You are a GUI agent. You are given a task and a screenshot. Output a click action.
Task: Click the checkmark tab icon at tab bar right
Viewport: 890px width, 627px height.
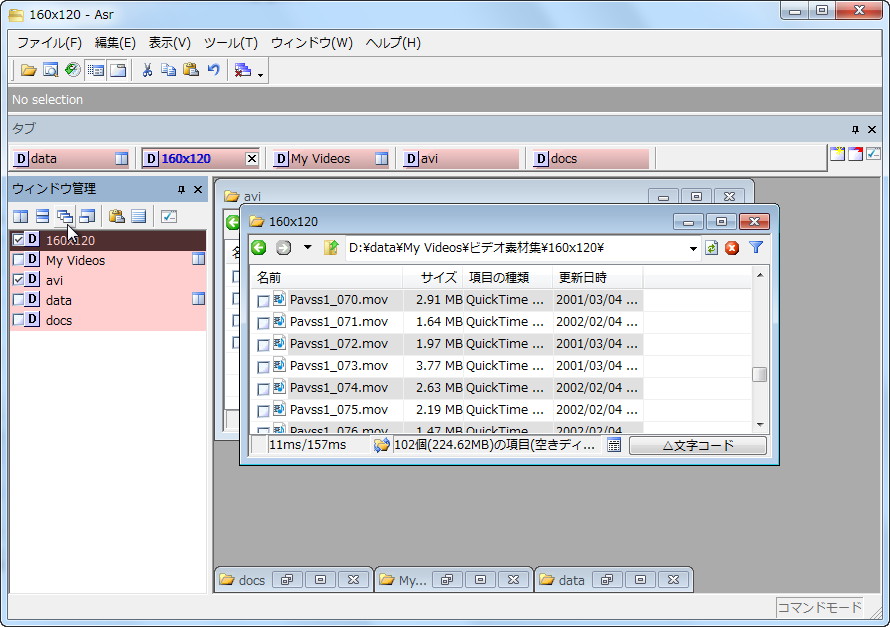(873, 153)
